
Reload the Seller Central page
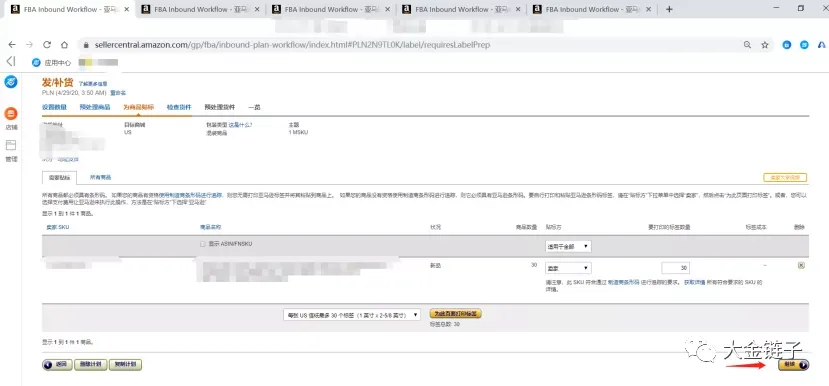coord(47,45)
